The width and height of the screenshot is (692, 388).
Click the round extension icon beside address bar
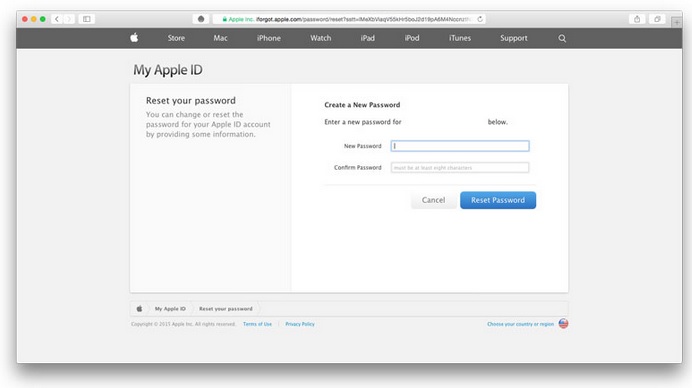[x=201, y=19]
